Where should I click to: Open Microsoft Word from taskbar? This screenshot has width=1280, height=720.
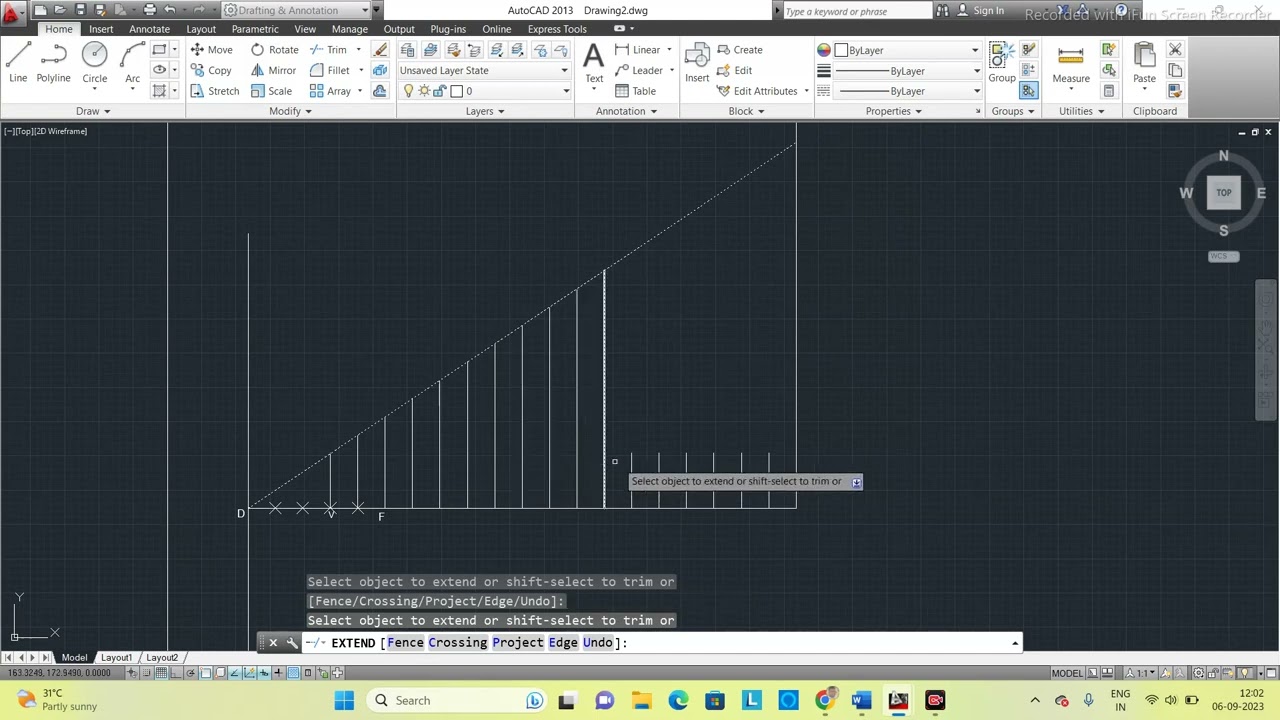(x=861, y=700)
